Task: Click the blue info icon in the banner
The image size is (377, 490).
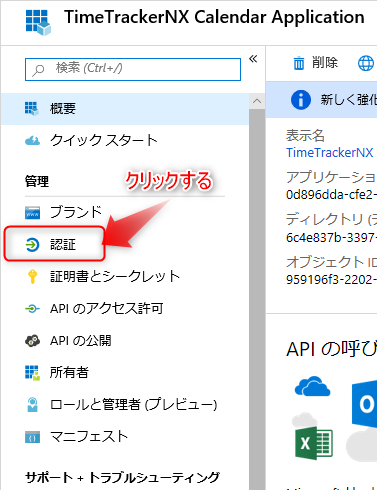Action: point(301,100)
